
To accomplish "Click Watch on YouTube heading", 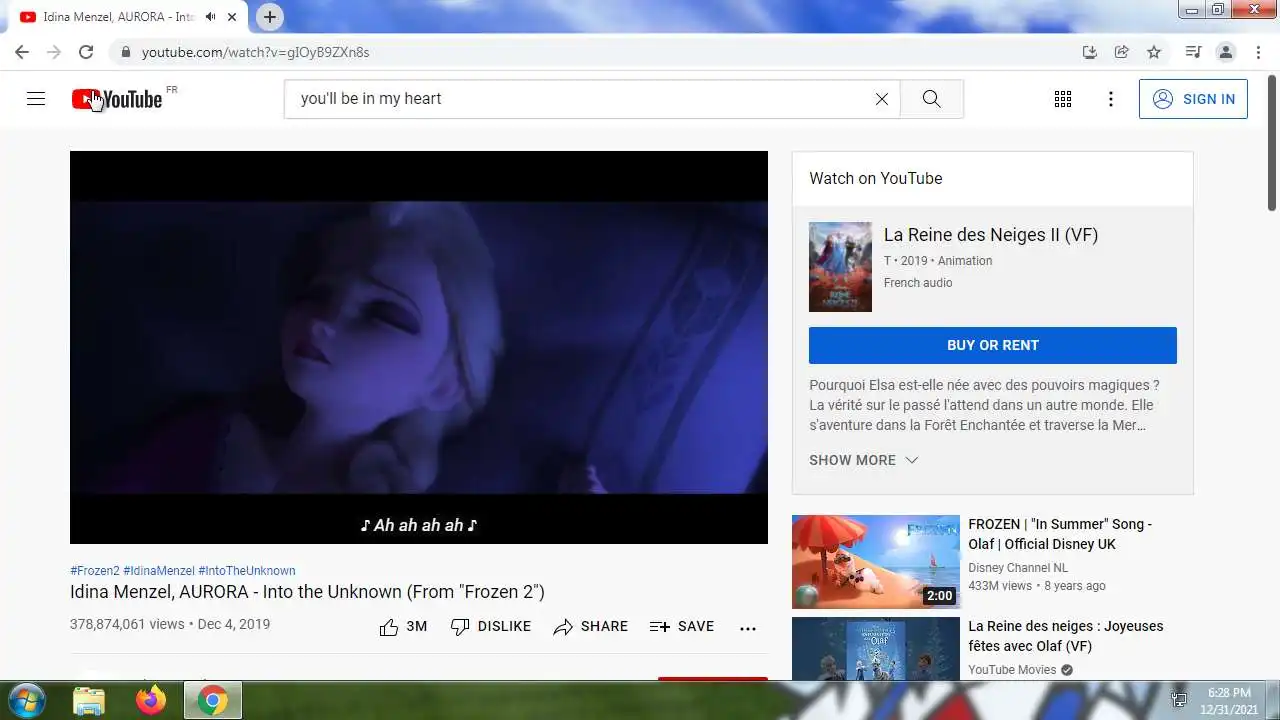I will (x=876, y=178).
